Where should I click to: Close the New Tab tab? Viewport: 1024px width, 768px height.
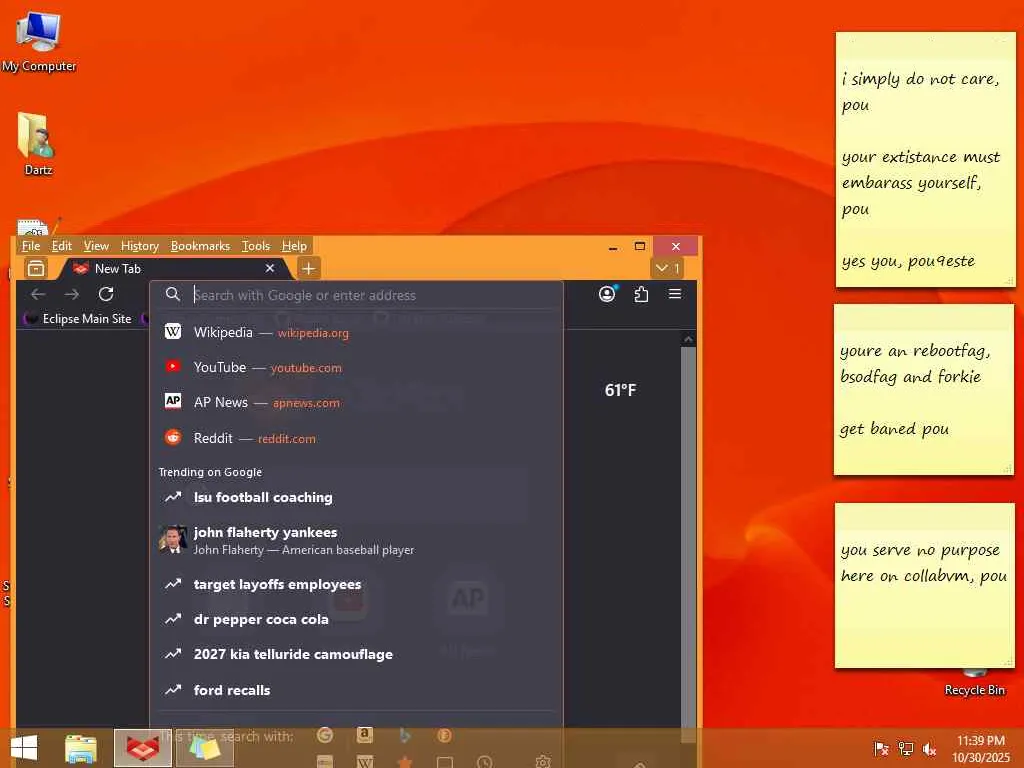(x=270, y=268)
